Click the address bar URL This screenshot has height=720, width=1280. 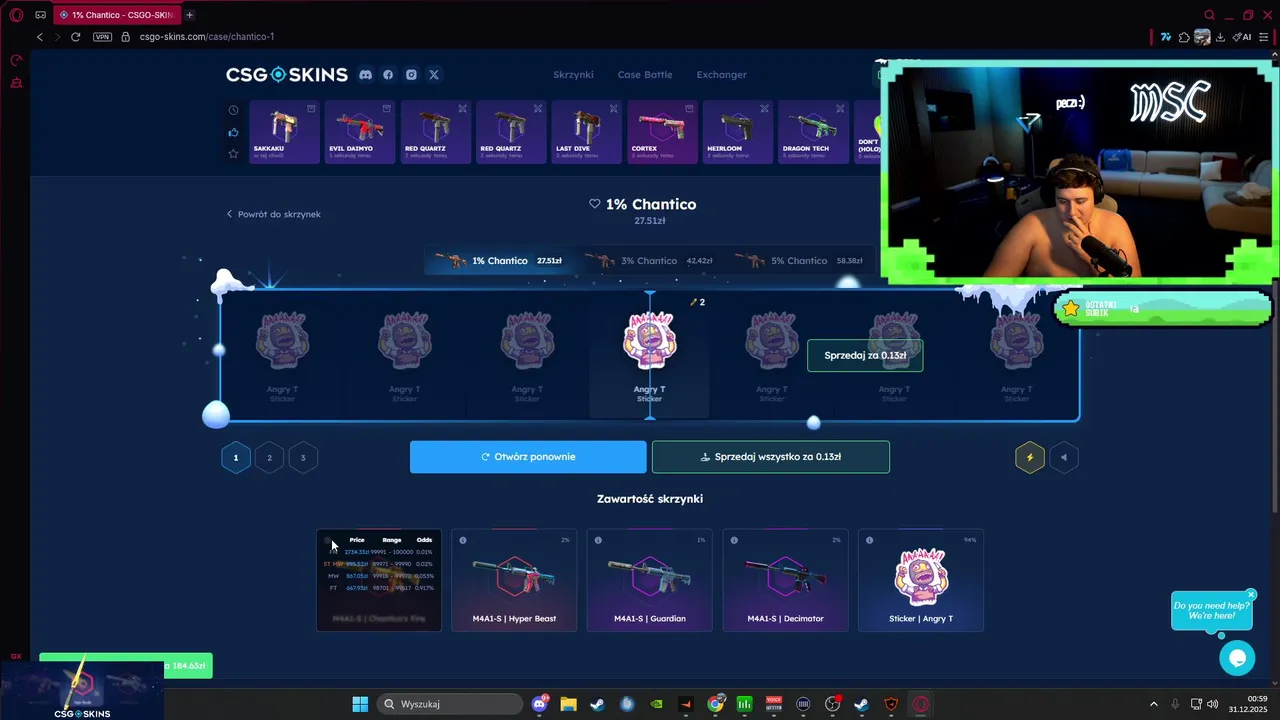pos(207,37)
